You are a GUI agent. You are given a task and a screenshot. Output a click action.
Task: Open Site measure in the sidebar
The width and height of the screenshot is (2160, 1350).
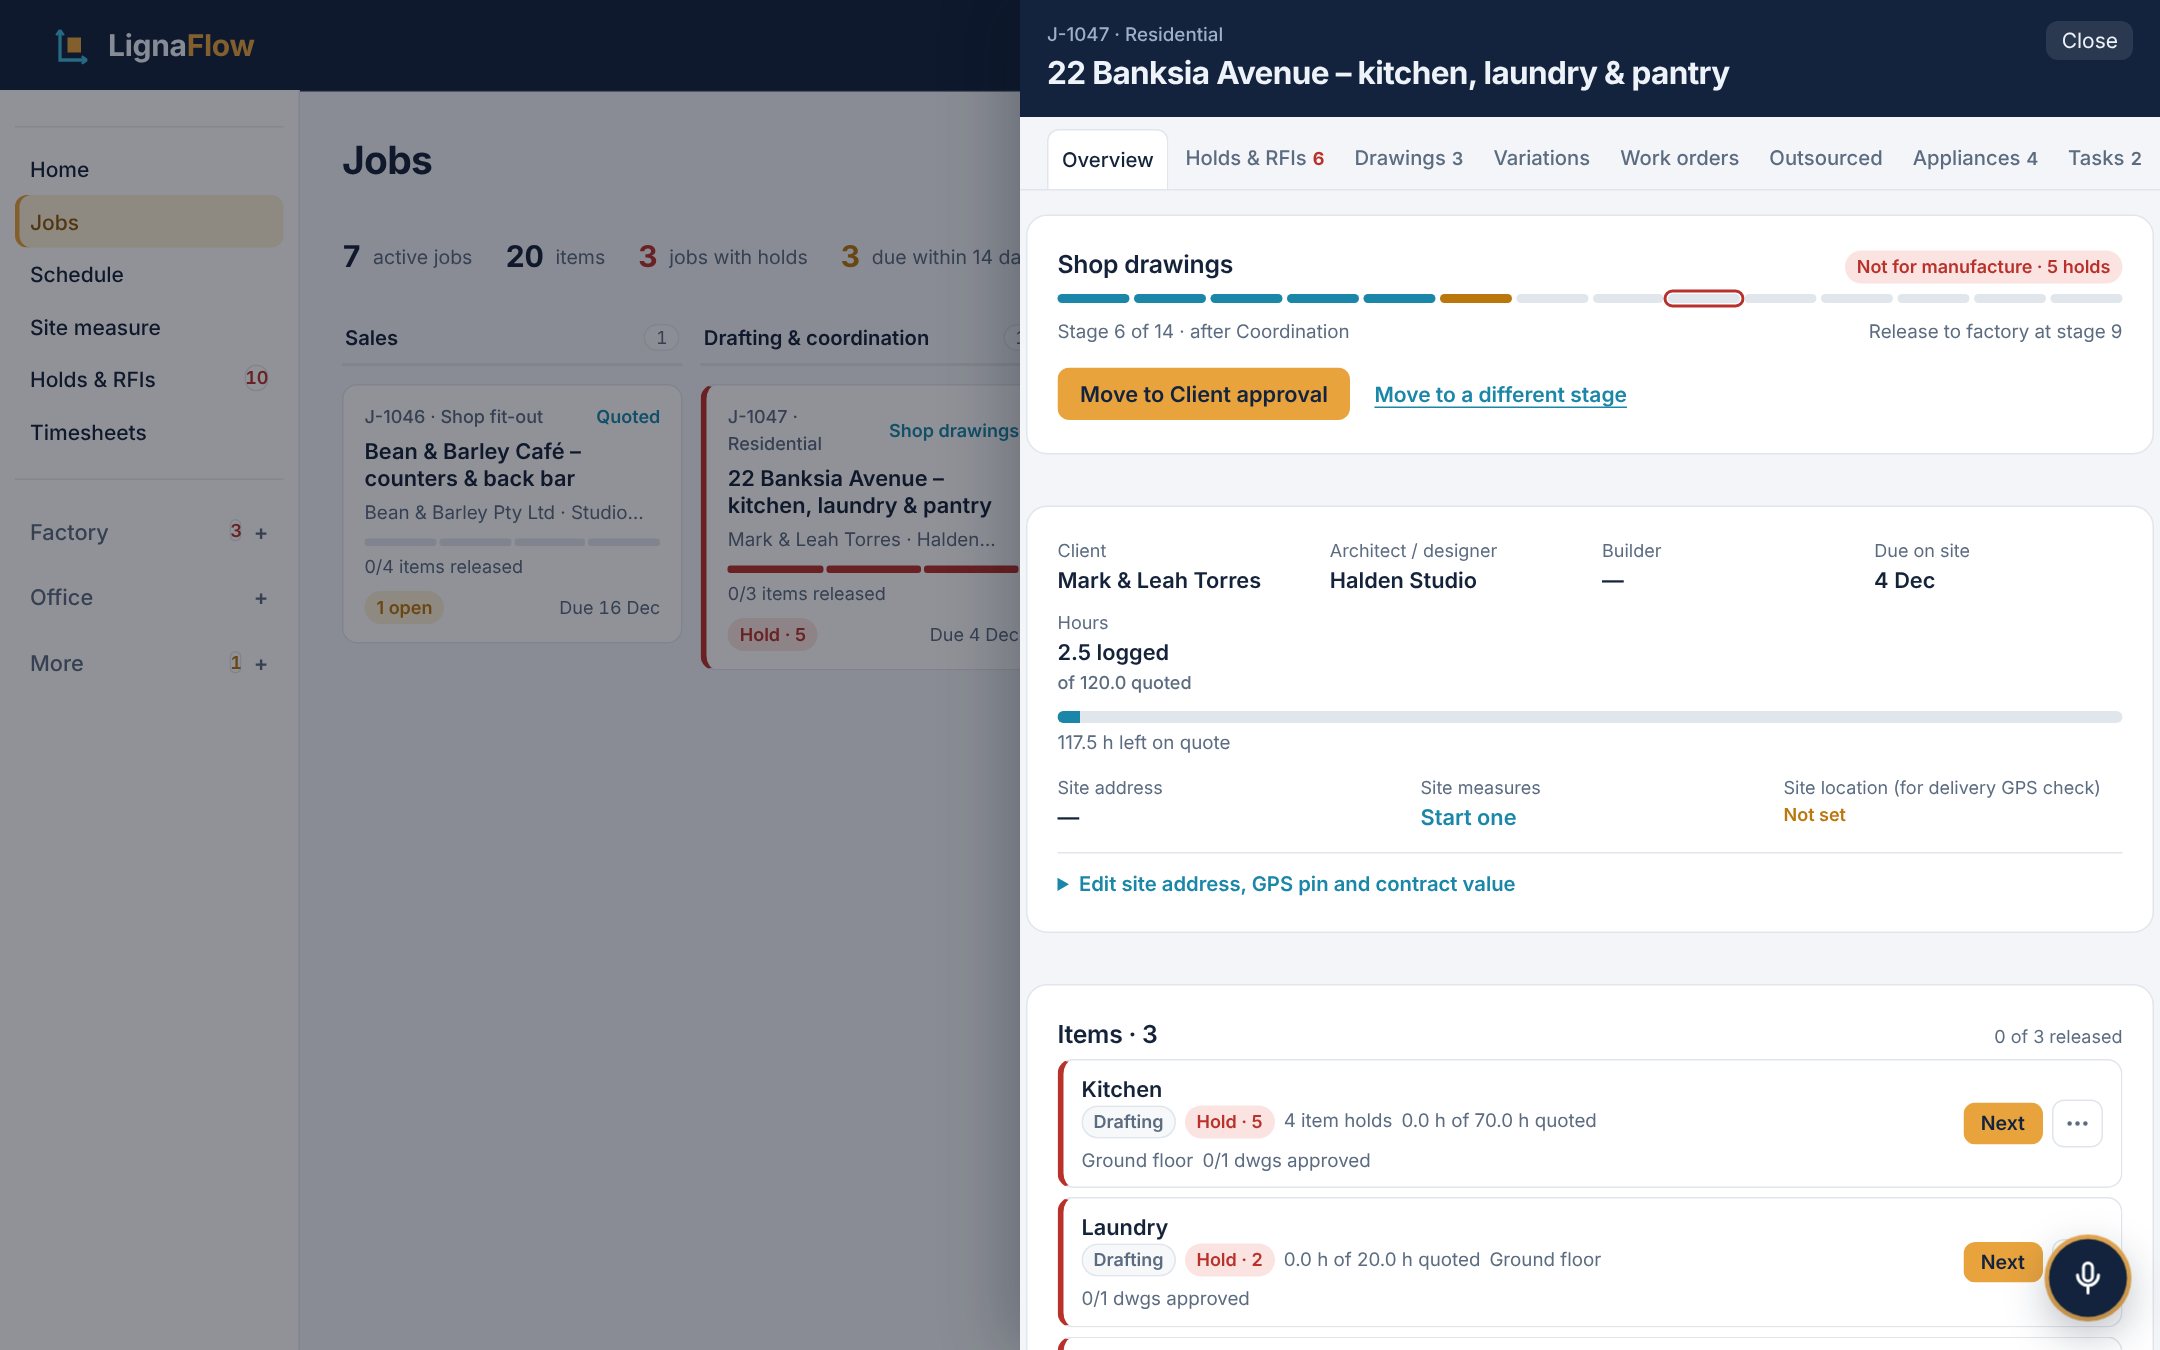tap(149, 328)
